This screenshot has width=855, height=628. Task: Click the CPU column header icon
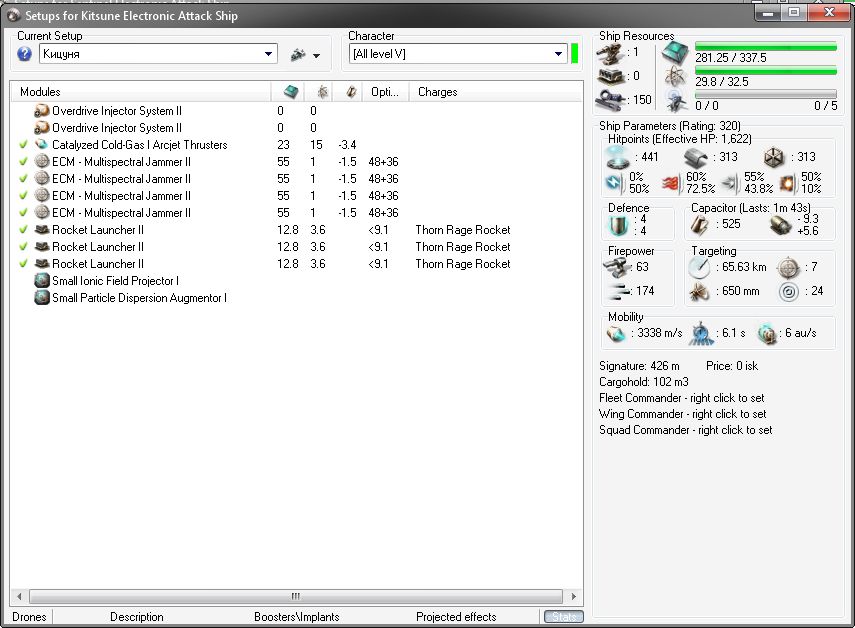pyautogui.click(x=291, y=92)
